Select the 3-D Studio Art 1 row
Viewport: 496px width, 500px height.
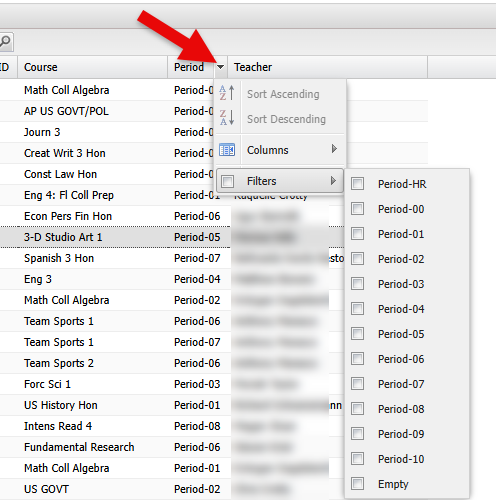point(115,237)
